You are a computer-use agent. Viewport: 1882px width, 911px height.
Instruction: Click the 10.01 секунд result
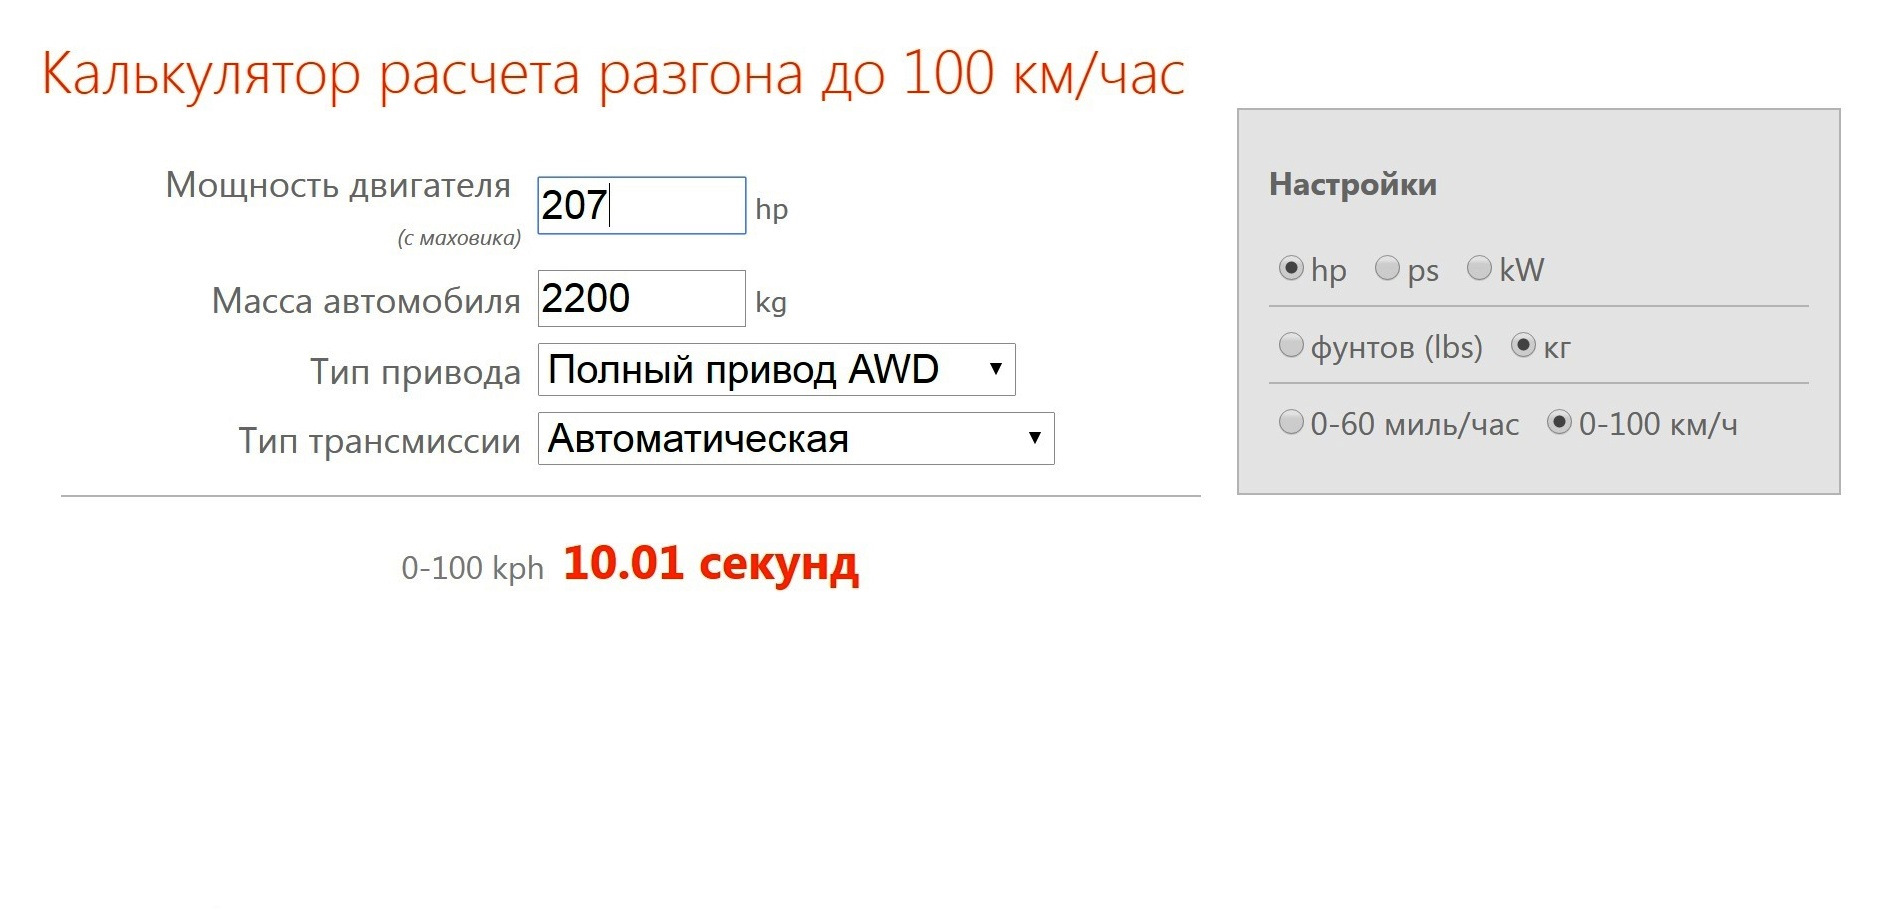(711, 563)
